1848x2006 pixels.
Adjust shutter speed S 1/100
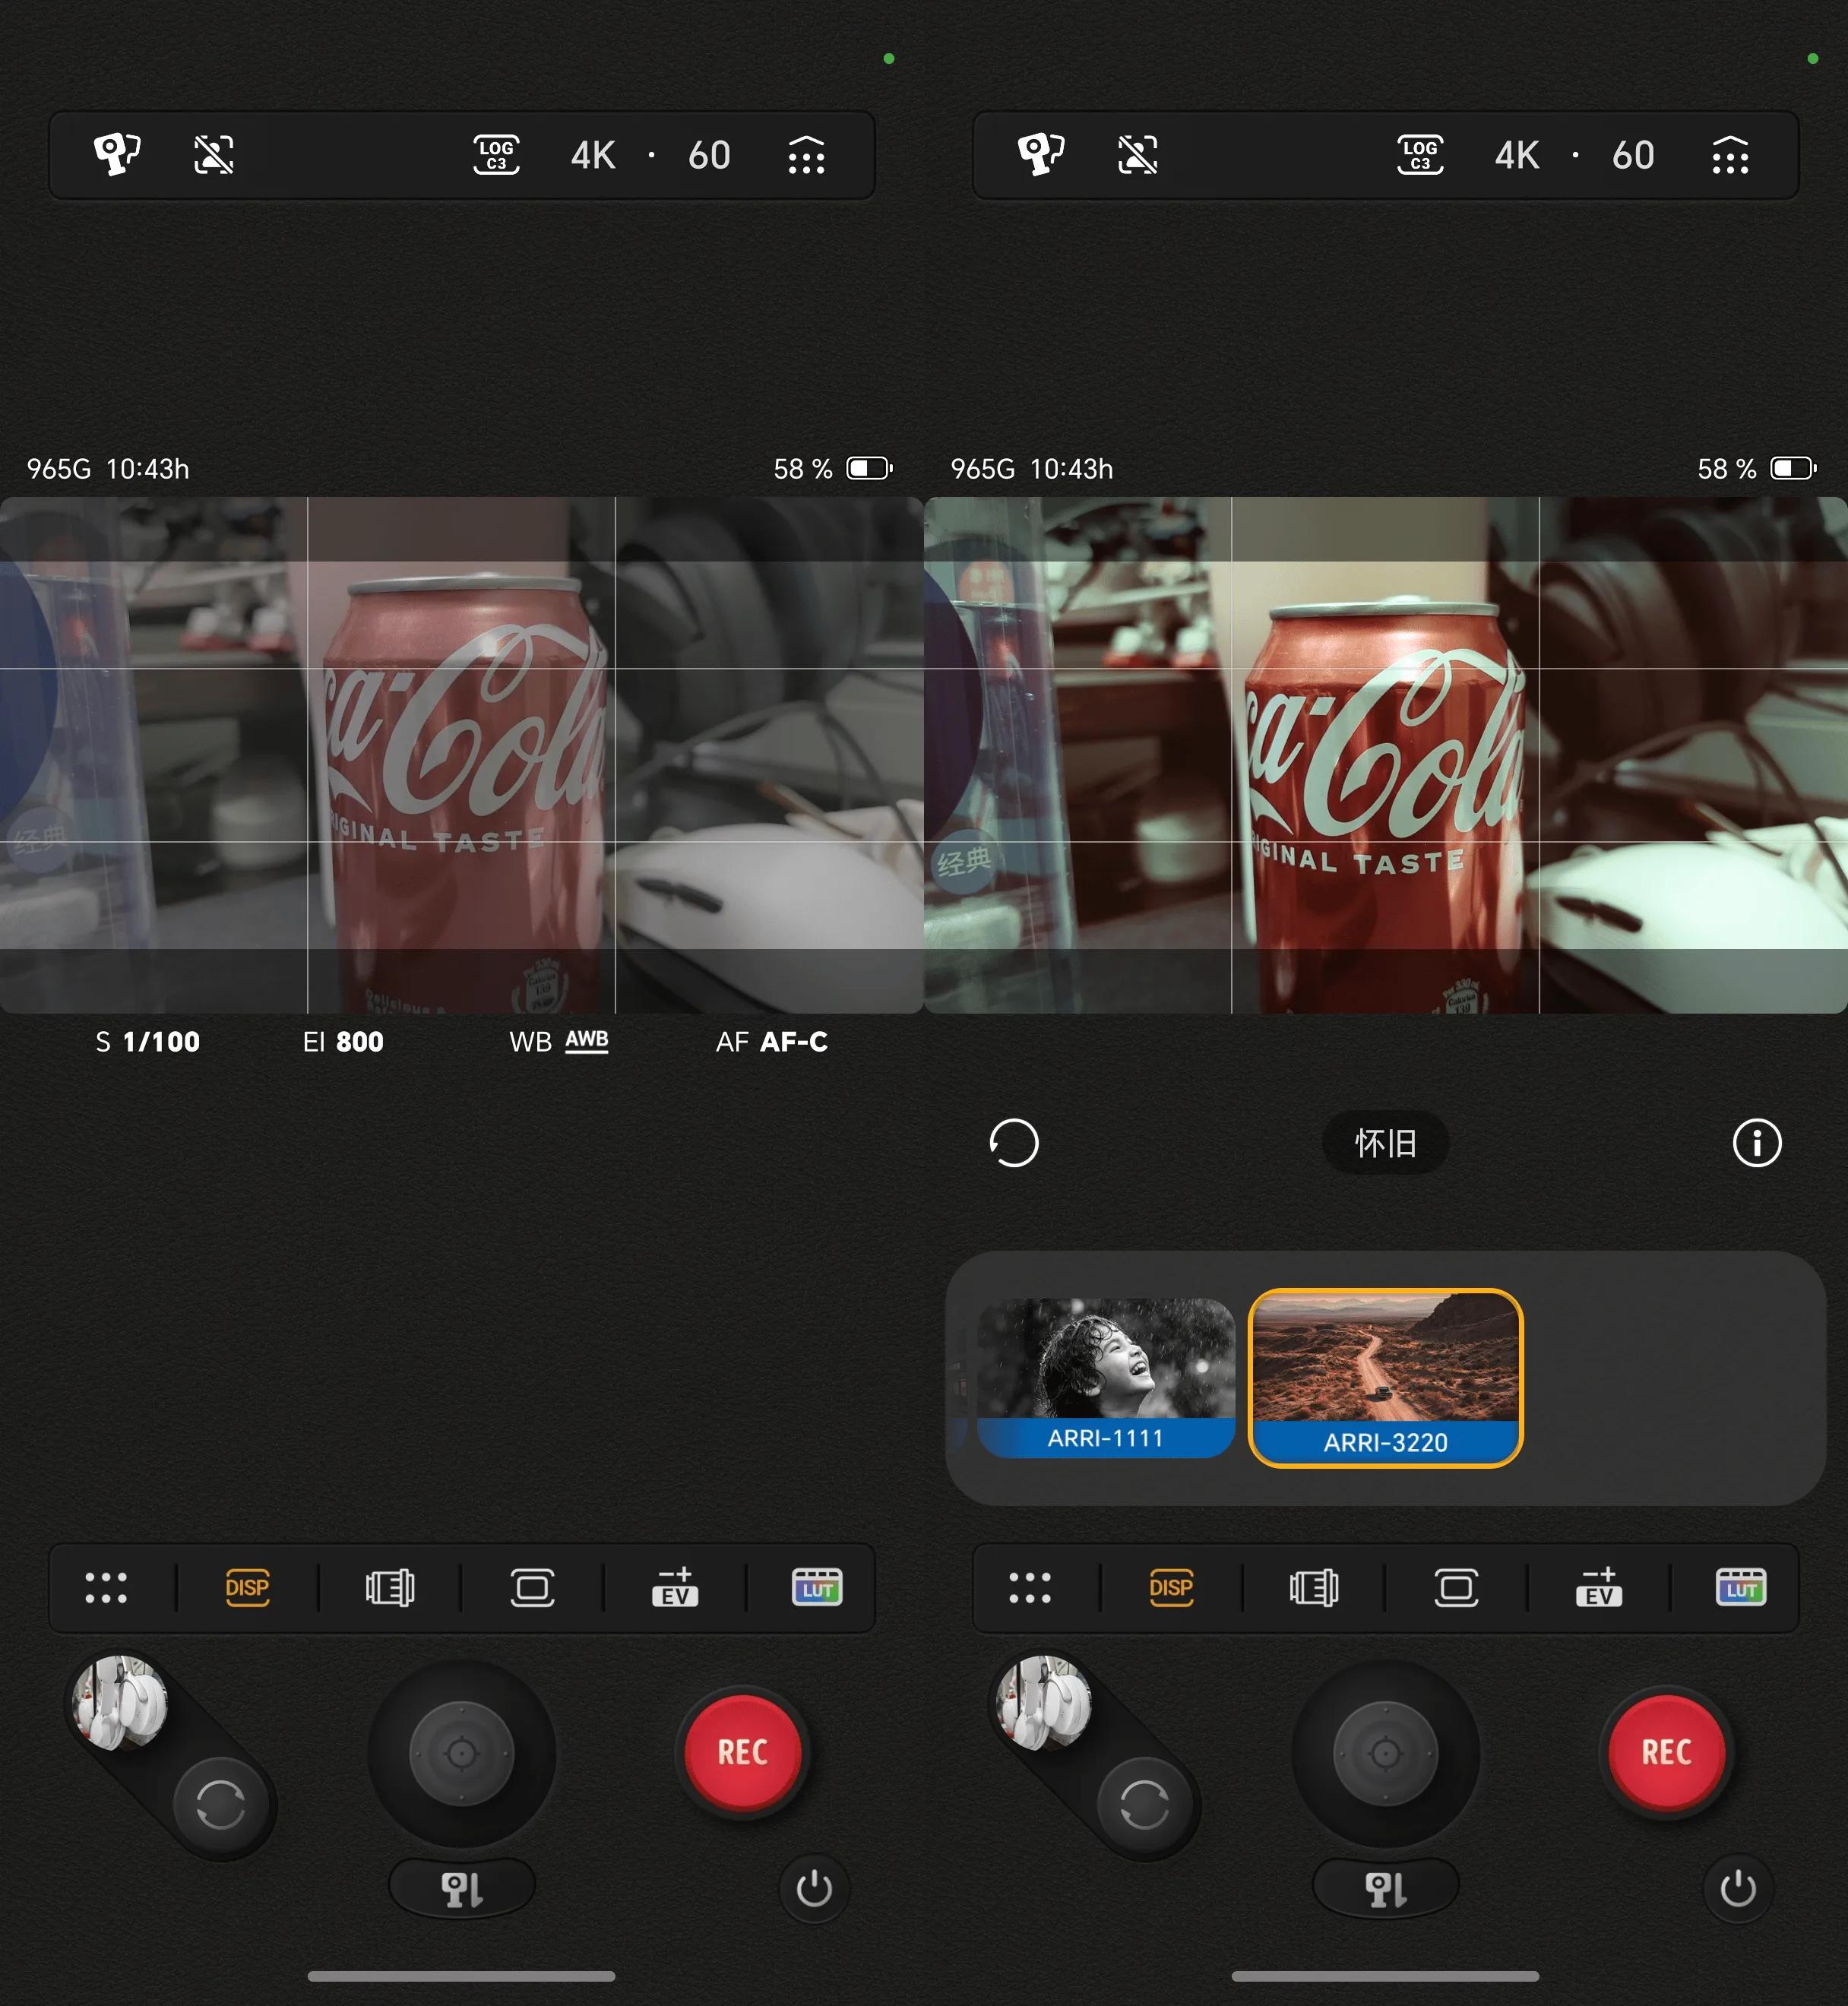pos(148,1042)
